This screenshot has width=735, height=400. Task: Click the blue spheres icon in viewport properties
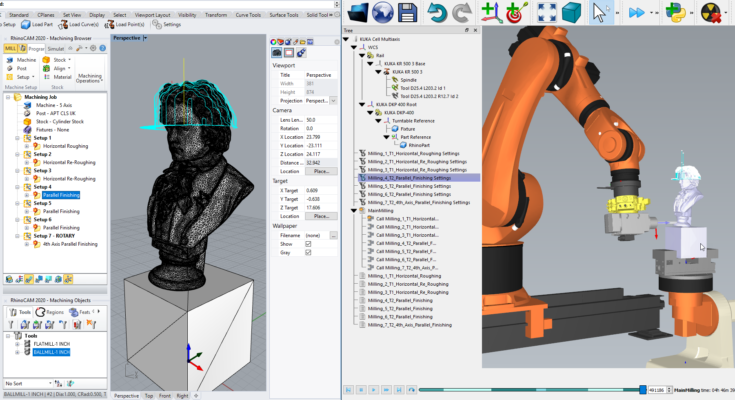tap(301, 53)
